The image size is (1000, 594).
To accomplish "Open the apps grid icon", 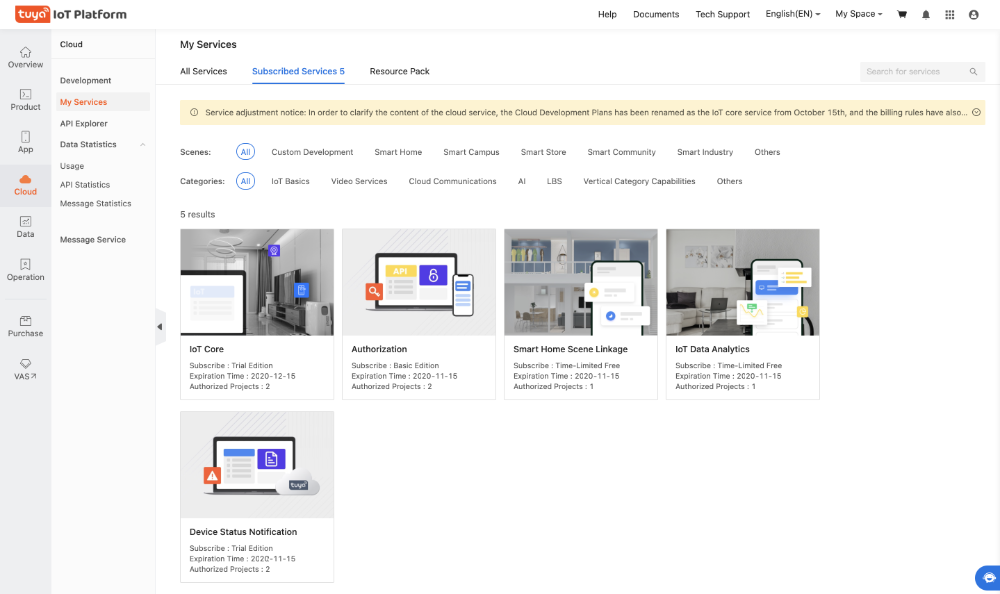I will coord(950,15).
